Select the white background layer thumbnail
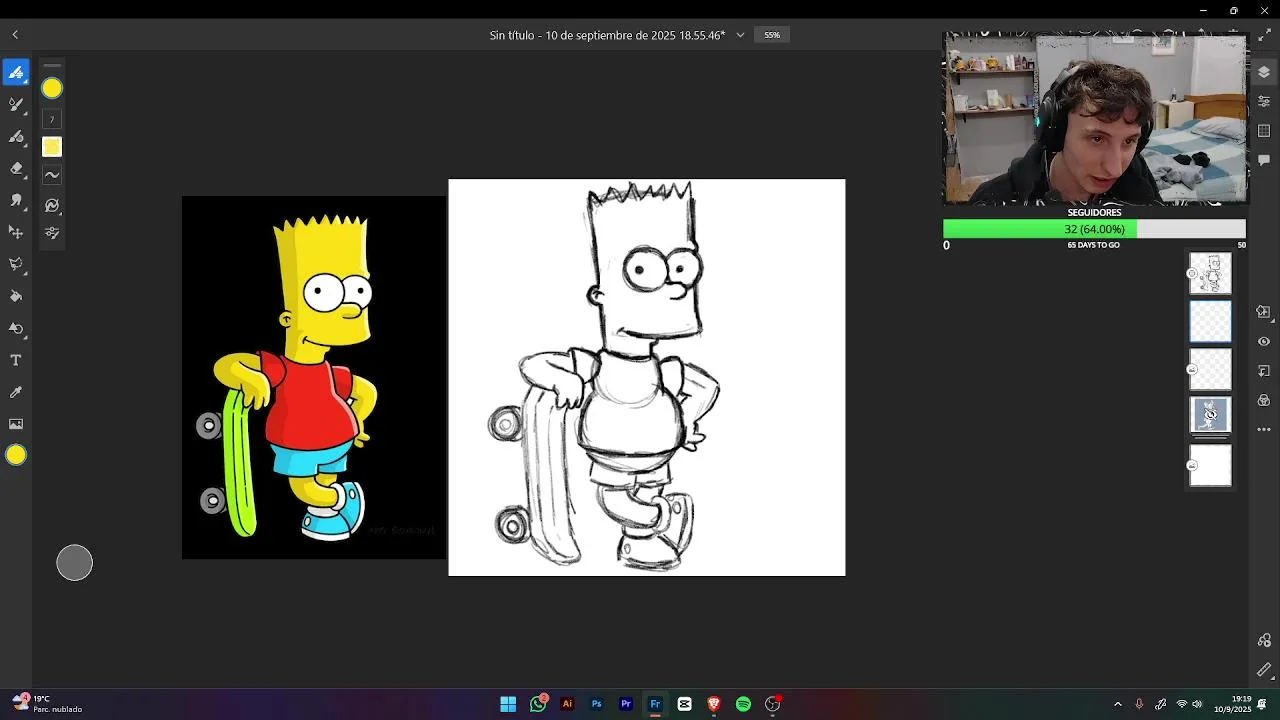Image resolution: width=1280 pixels, height=720 pixels. coord(1210,466)
